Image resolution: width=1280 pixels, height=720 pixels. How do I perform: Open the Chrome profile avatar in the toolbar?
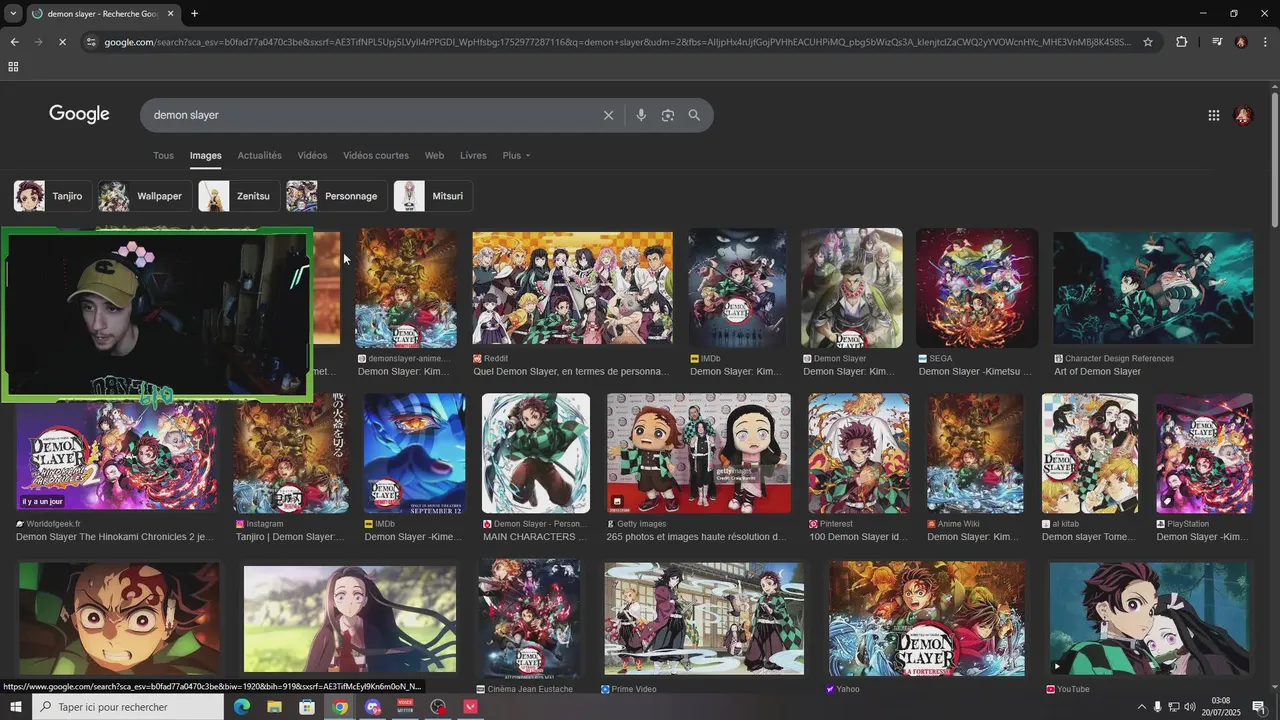1241,42
